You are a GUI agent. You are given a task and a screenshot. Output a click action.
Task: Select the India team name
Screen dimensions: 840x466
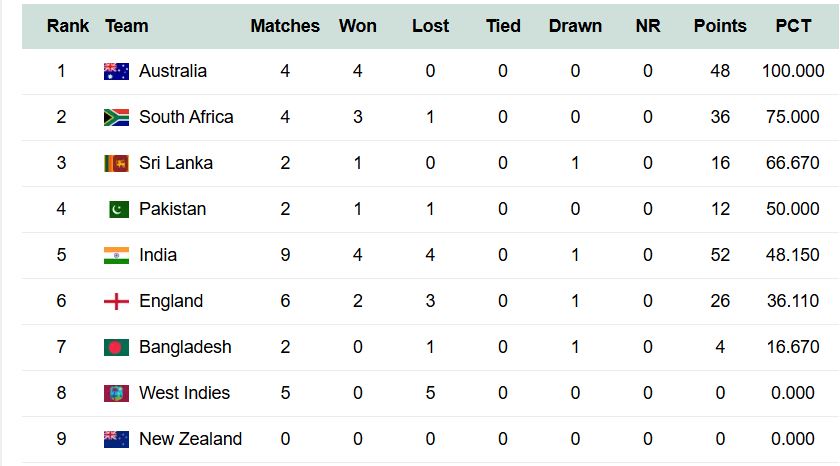click(158, 255)
